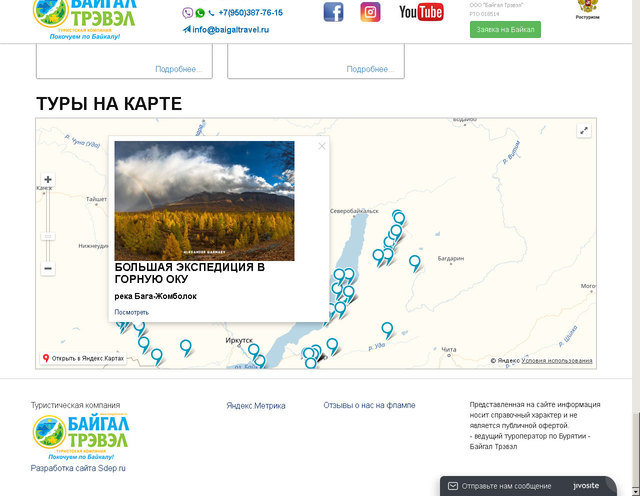
Task: Click the Байгал Трэвэл footer logo
Action: tap(81, 436)
